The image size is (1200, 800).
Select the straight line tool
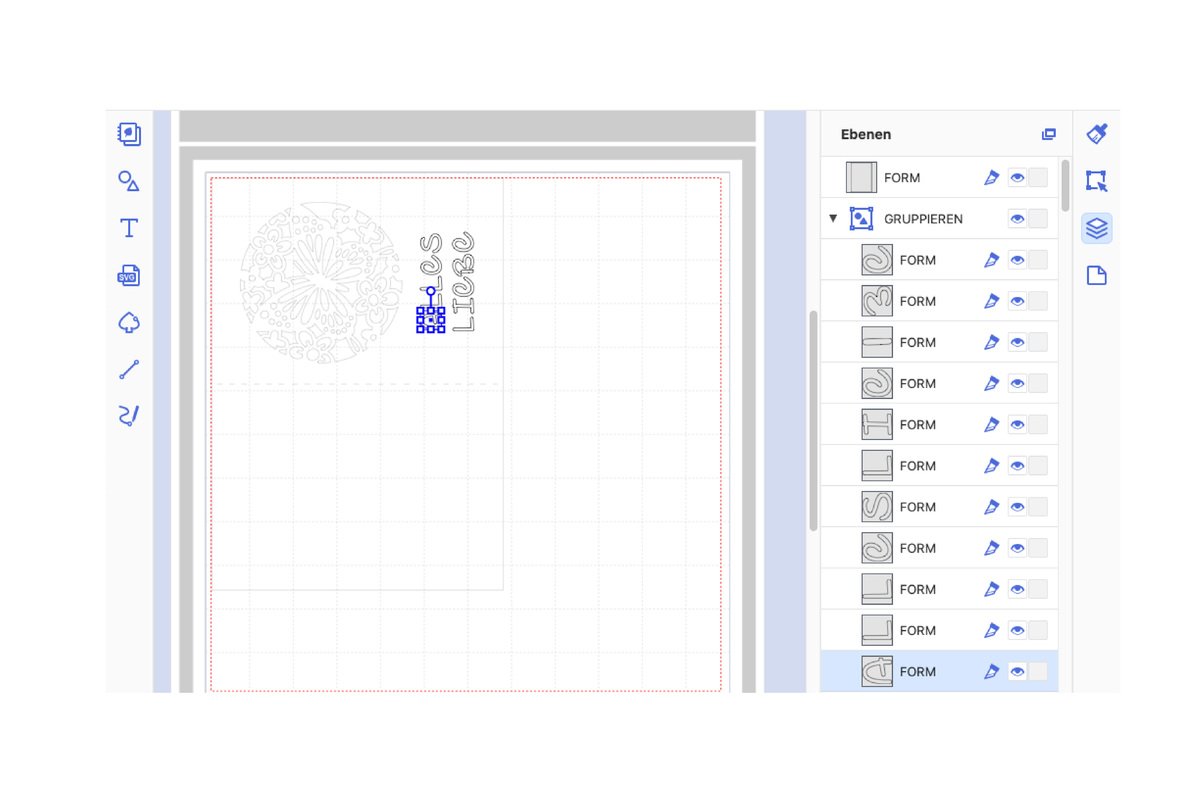[x=129, y=370]
